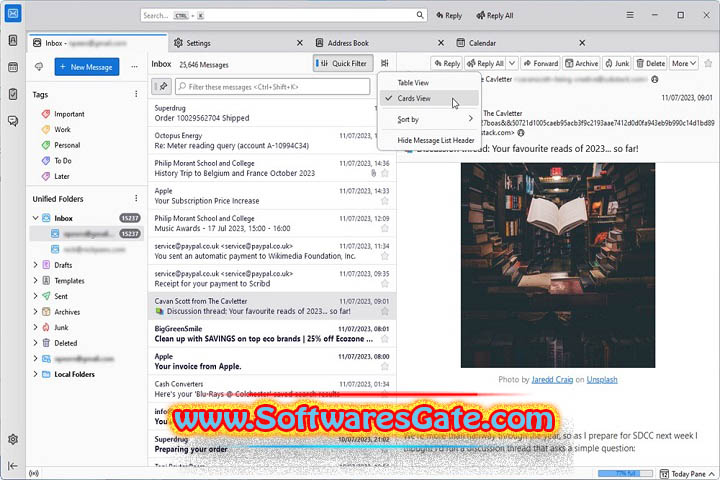Archive the open message
Image resolution: width=720 pixels, height=480 pixels.
[x=581, y=63]
